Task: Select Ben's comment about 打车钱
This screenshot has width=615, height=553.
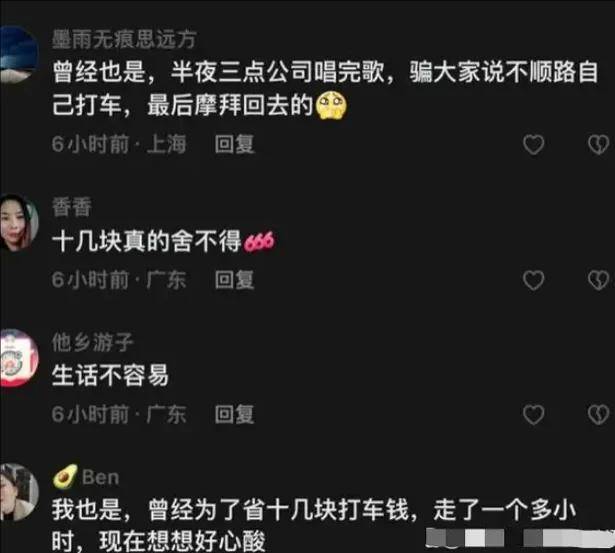Action: click(x=314, y=526)
